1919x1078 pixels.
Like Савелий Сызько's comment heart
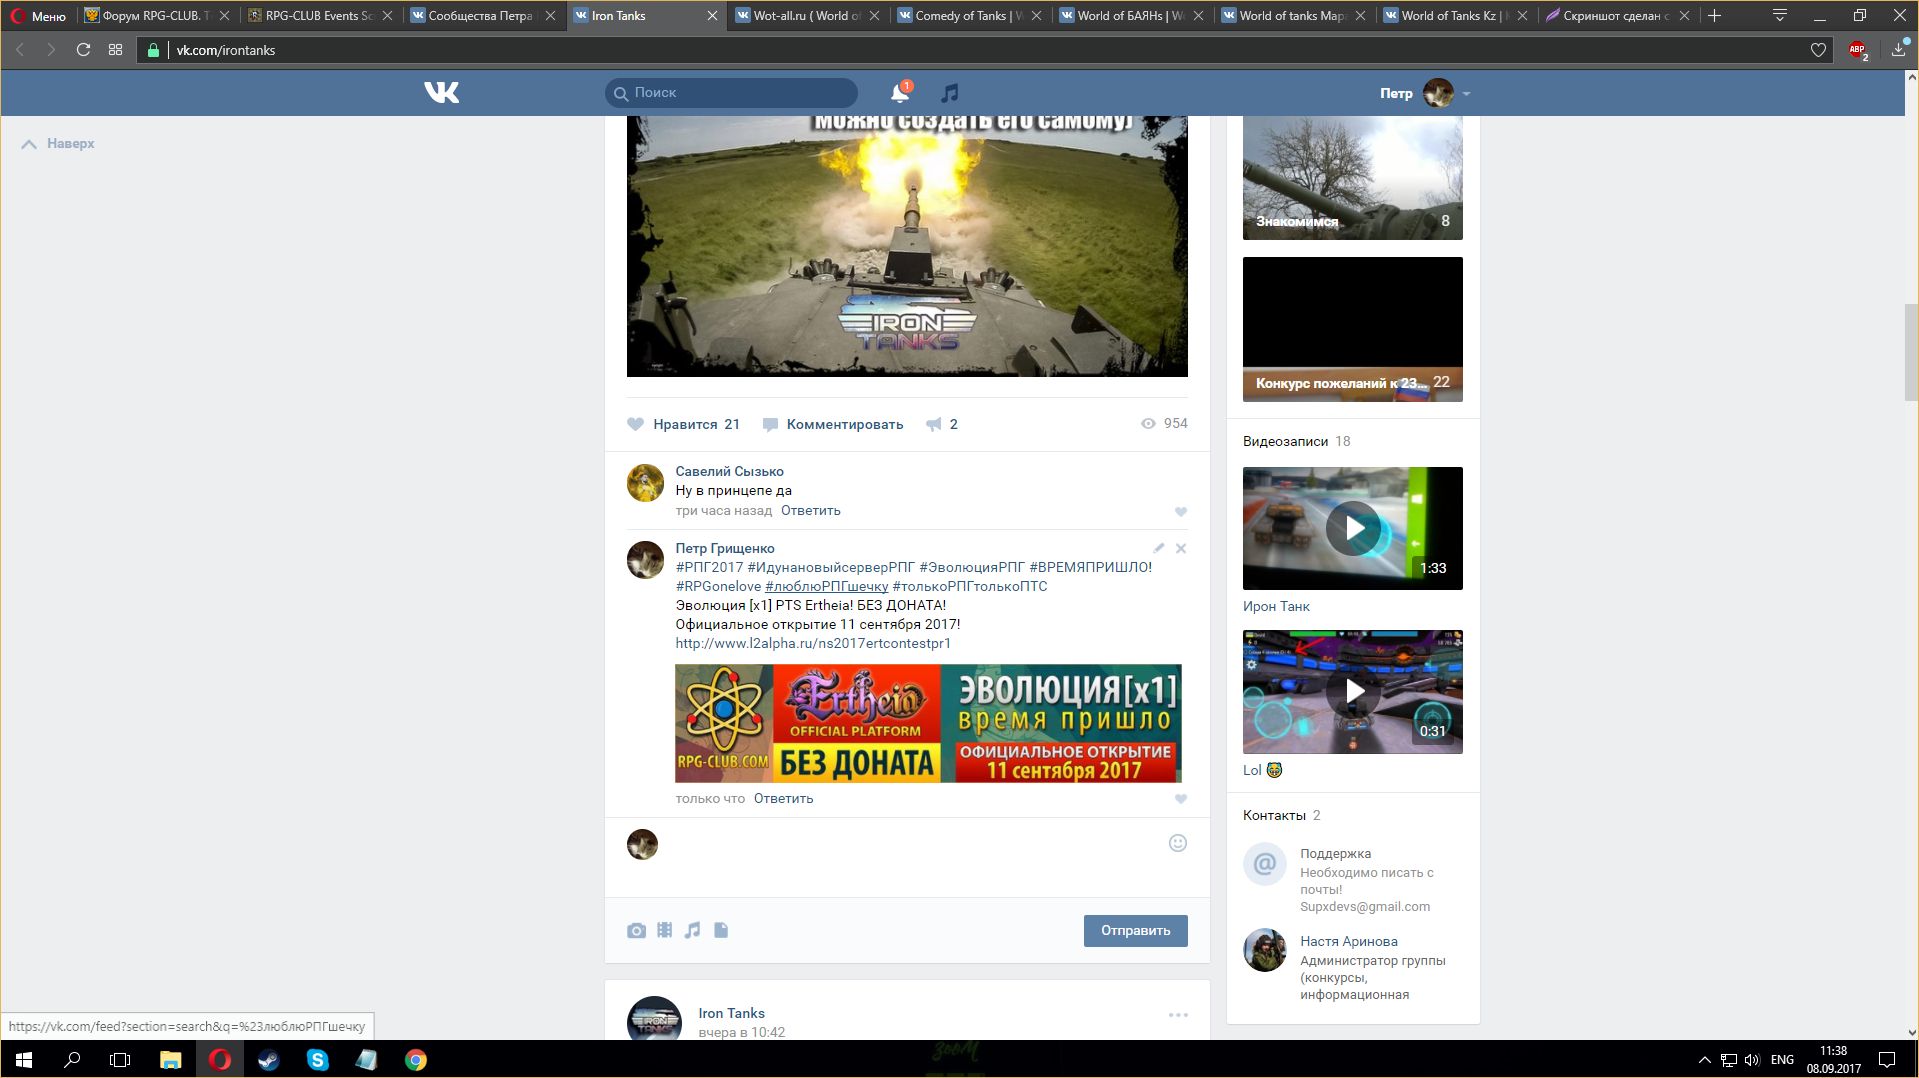click(1180, 512)
